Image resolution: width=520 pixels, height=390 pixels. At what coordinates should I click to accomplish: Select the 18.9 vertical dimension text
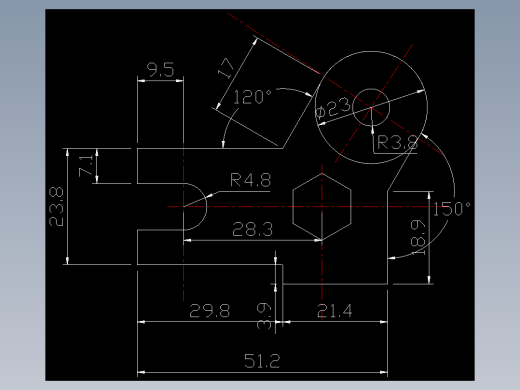pos(418,237)
